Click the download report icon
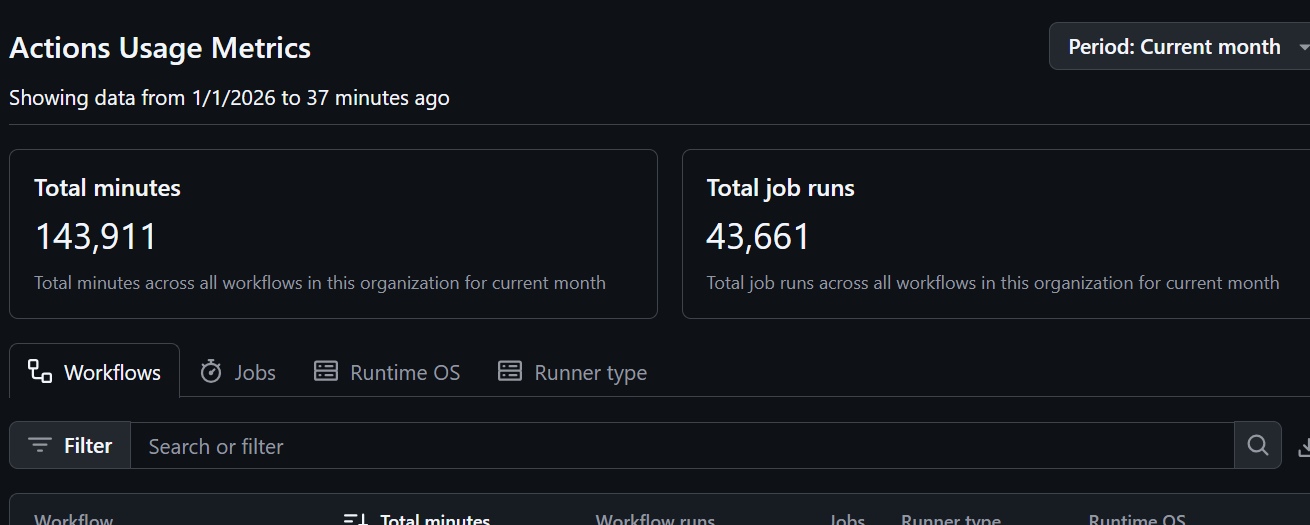The height and width of the screenshot is (525, 1310). [x=1303, y=447]
